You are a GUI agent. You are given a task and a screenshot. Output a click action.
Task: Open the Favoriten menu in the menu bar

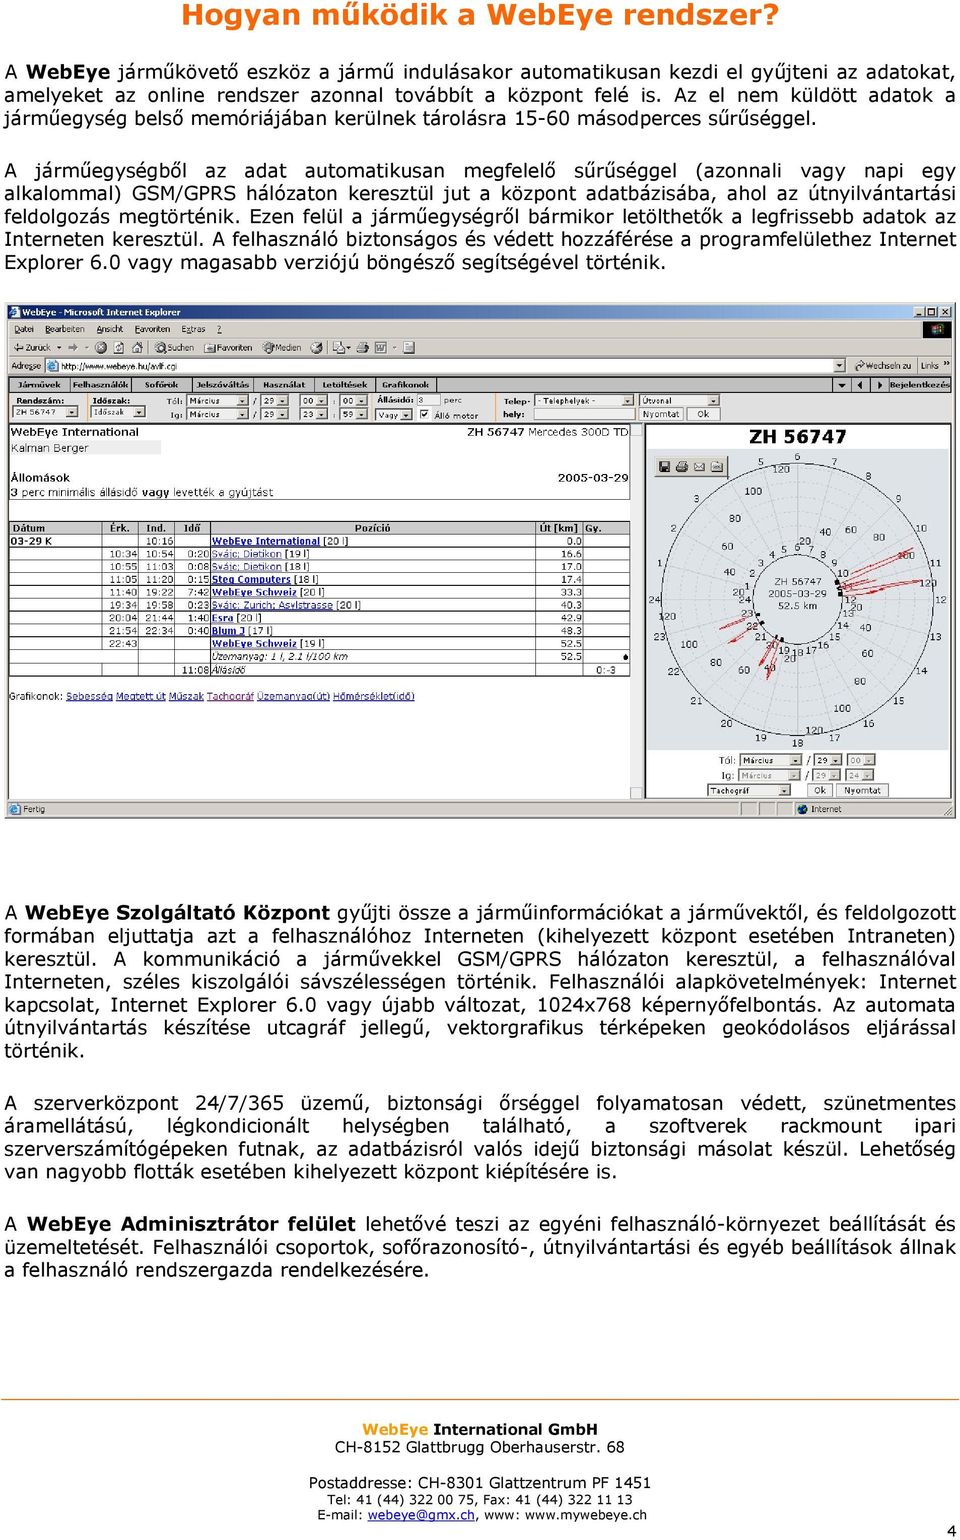152,329
